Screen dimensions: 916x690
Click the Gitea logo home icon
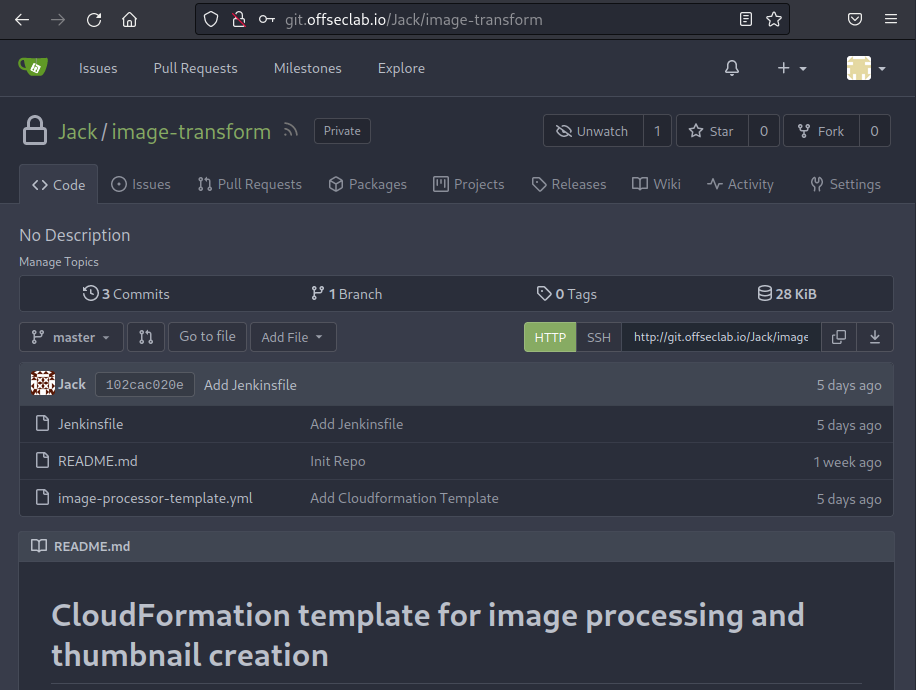click(33, 67)
